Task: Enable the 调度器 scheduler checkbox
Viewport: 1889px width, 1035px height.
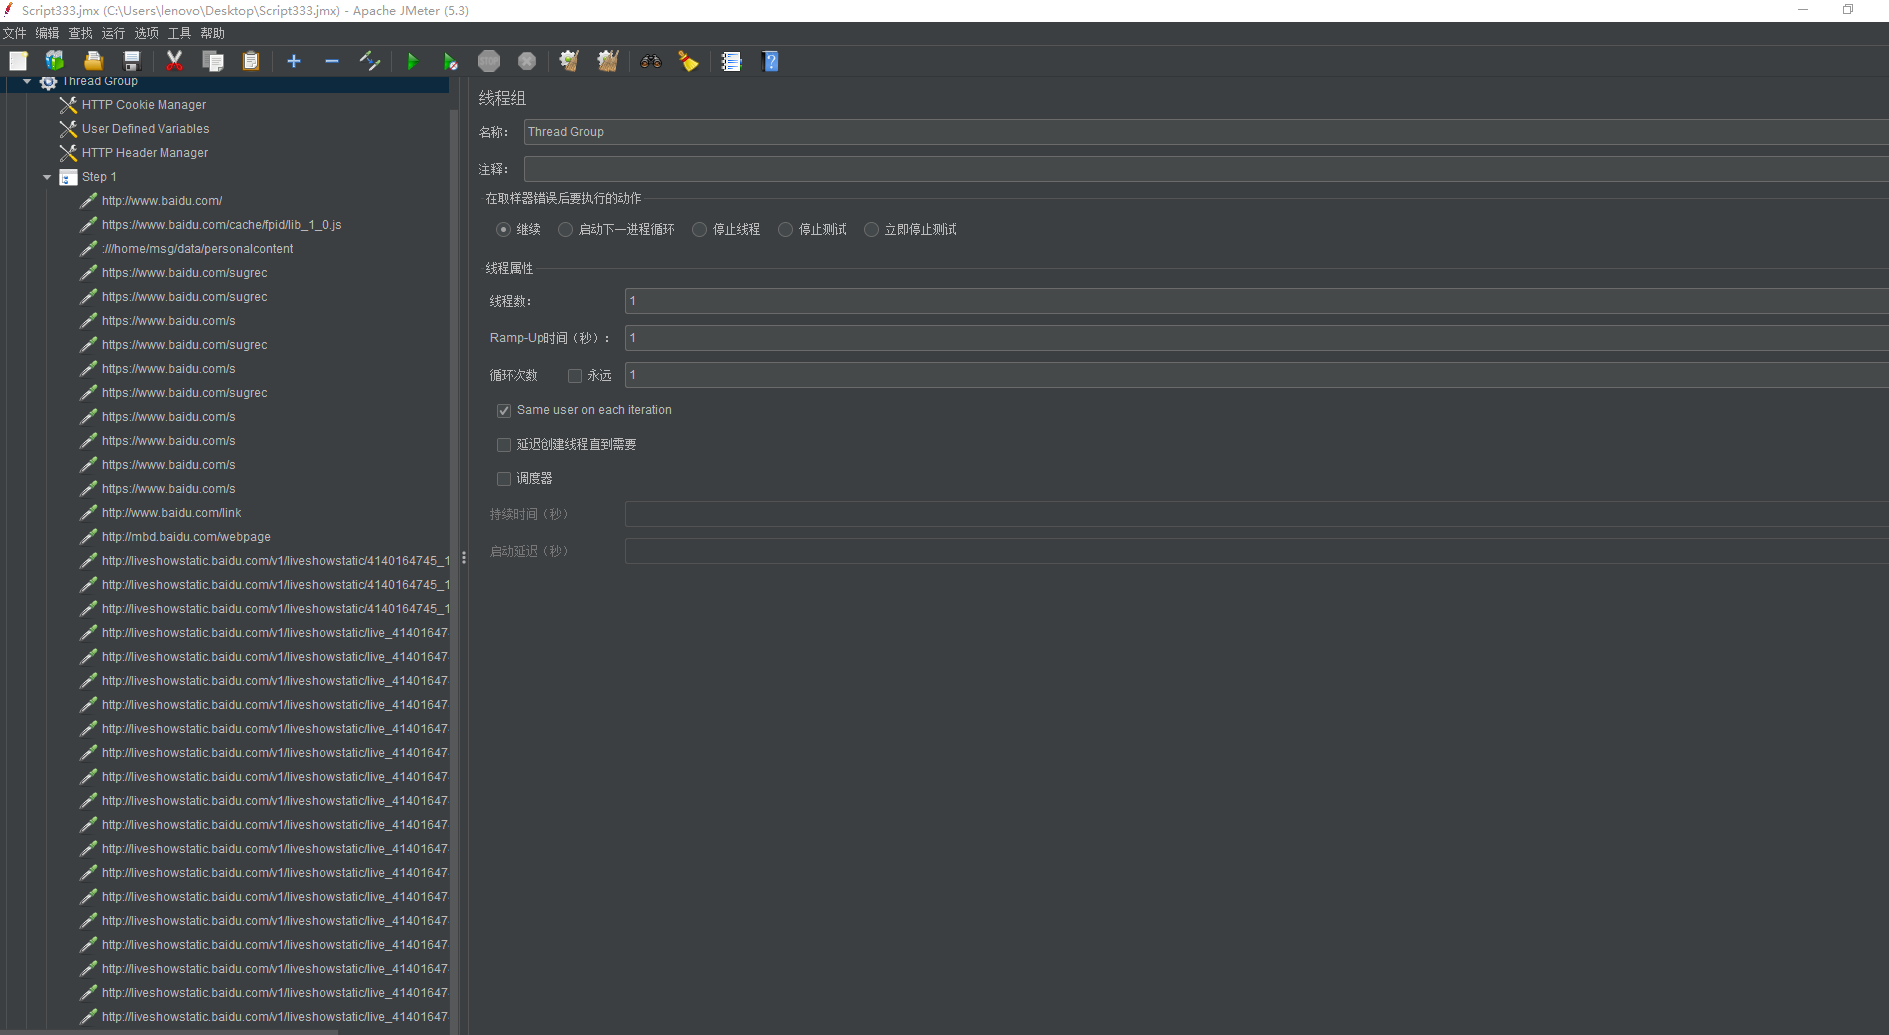Action: pos(504,479)
